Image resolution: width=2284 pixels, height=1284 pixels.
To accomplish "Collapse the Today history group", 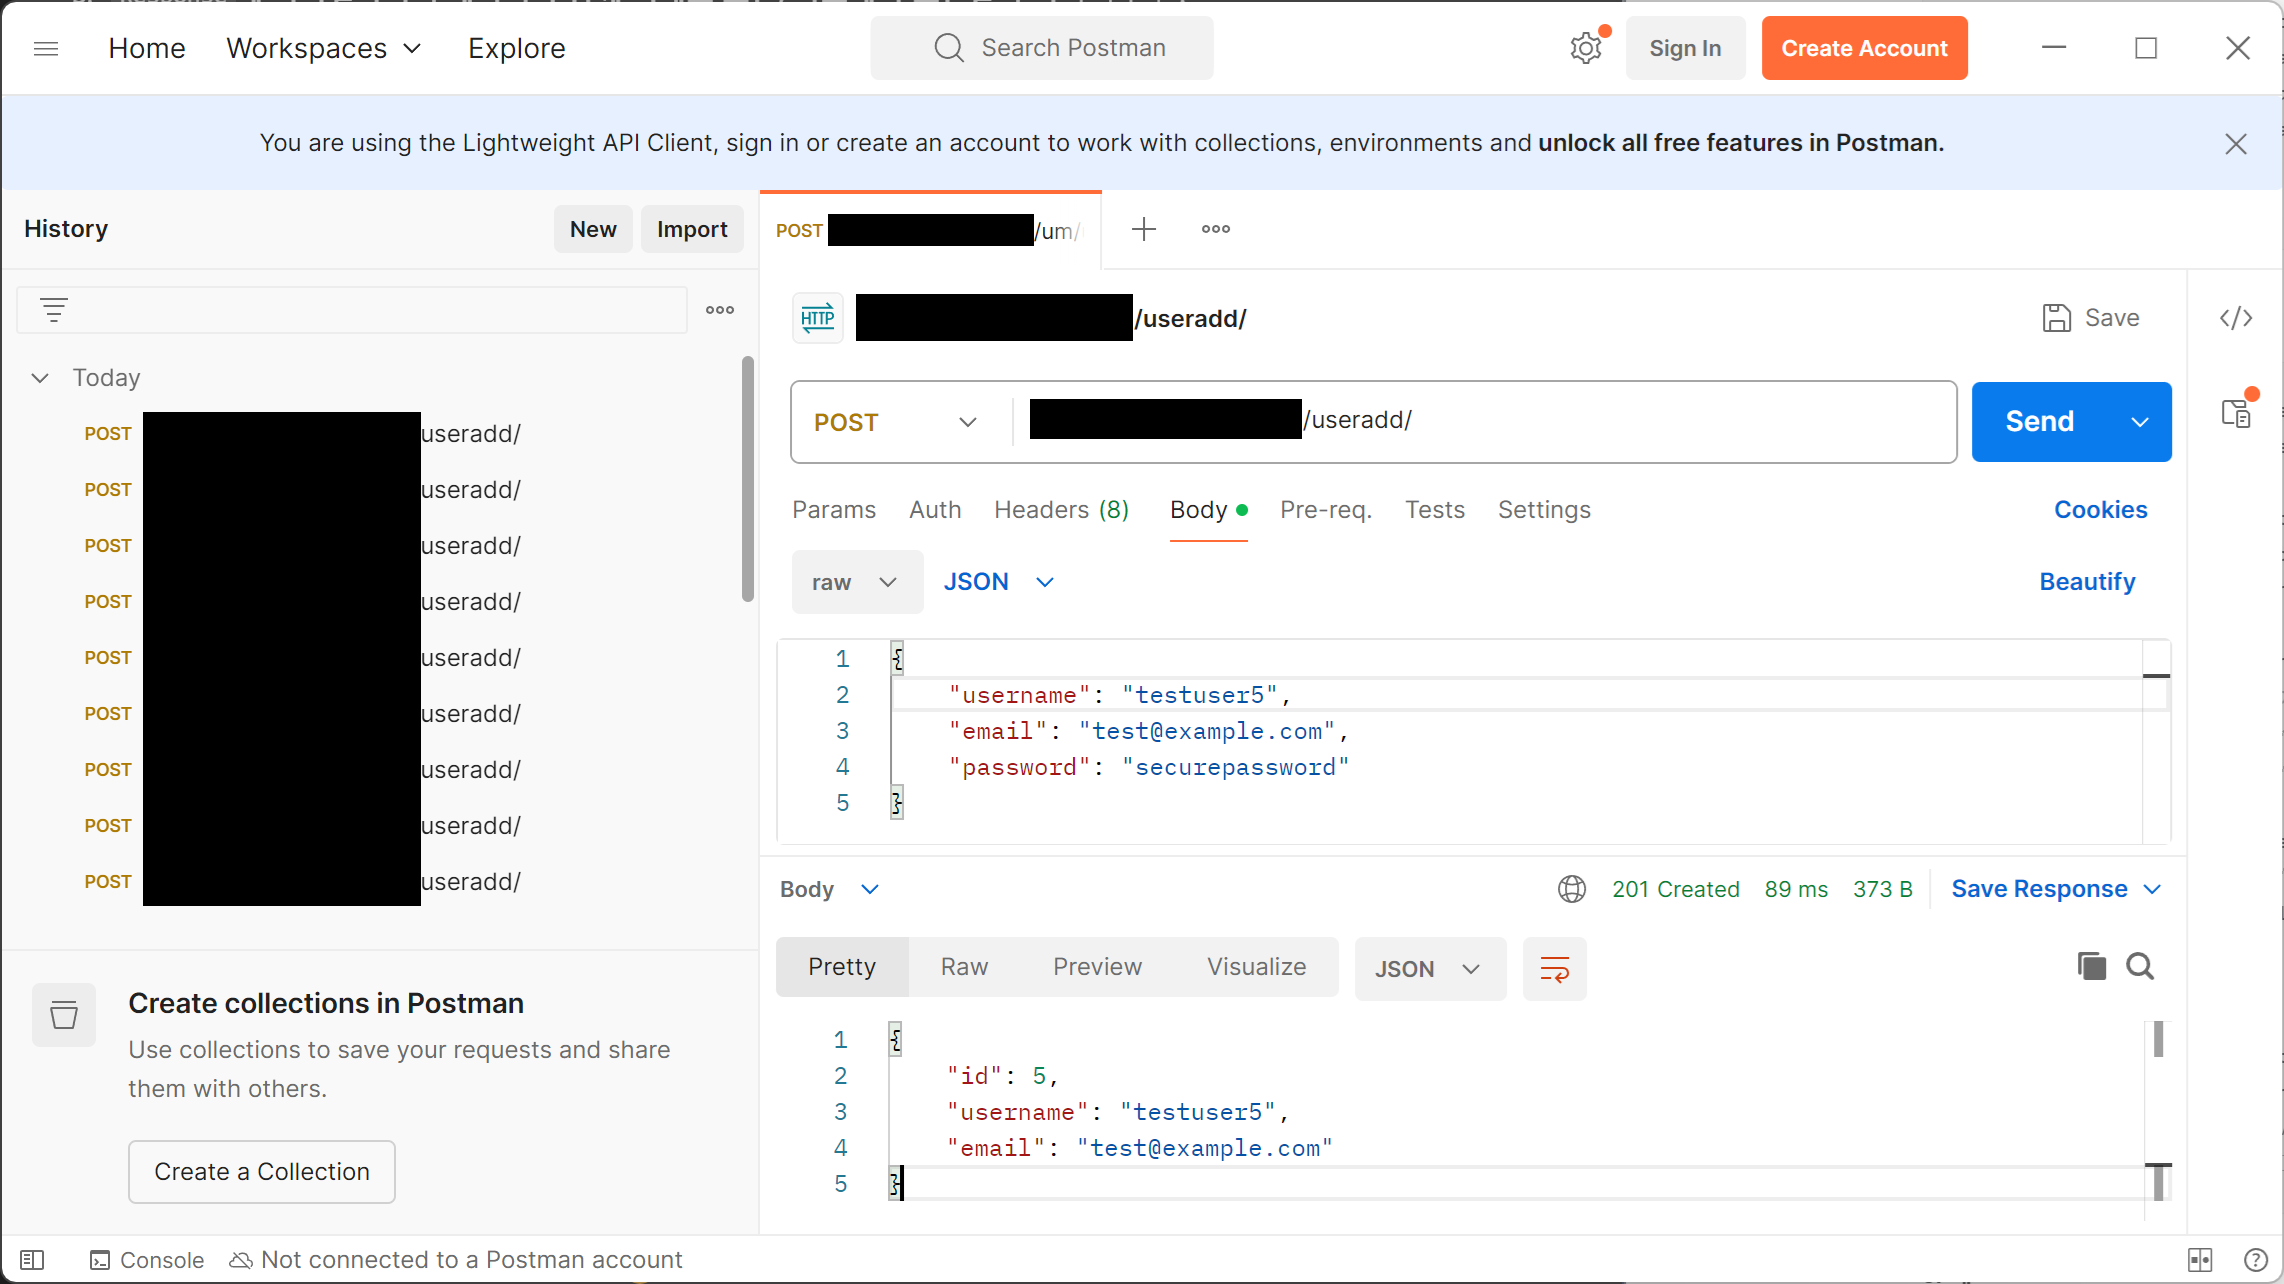I will 40,378.
